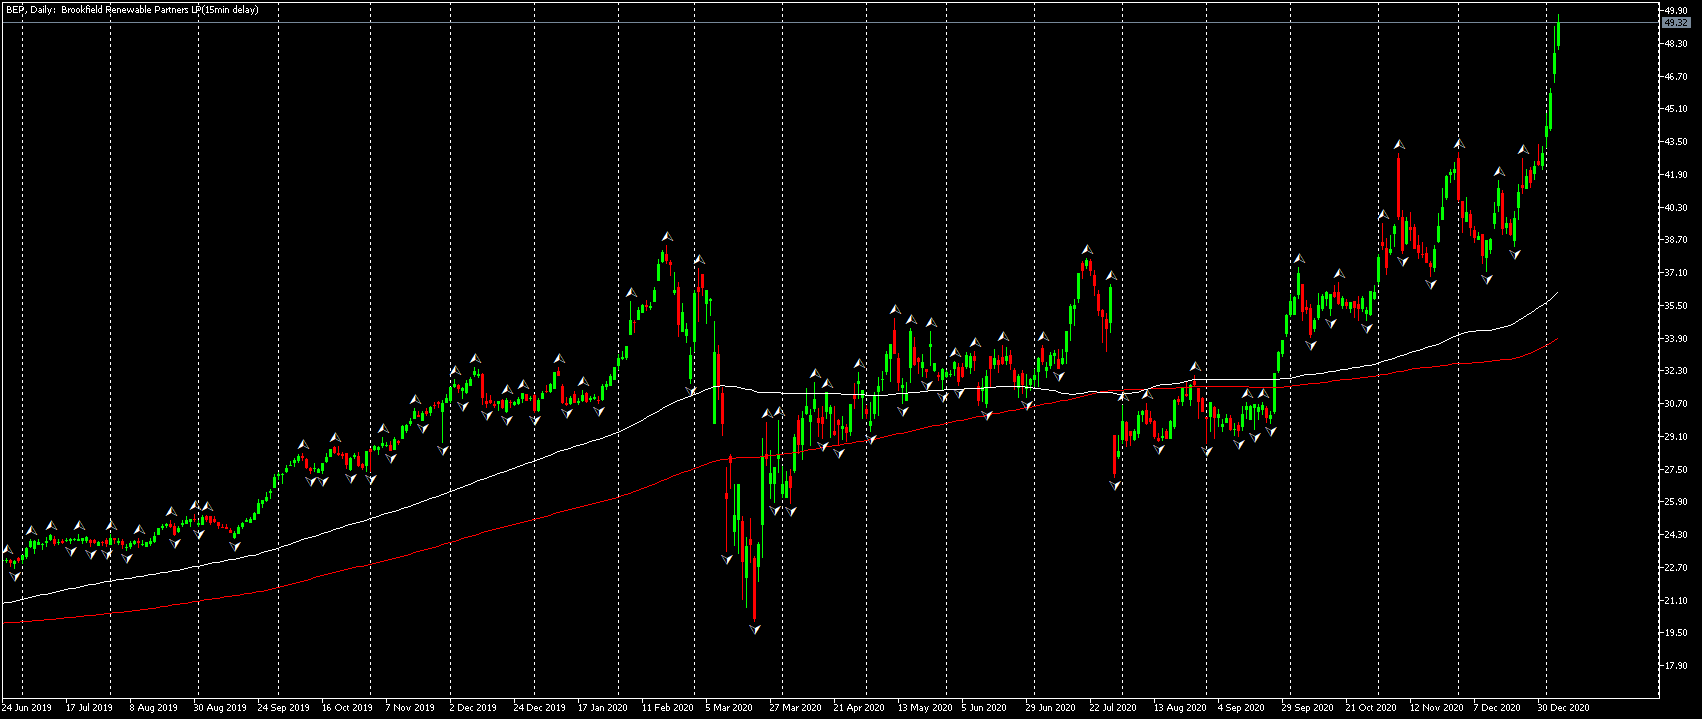1702x719 pixels.
Task: Select the 30 Dec 2020 date label
Action: (1563, 707)
